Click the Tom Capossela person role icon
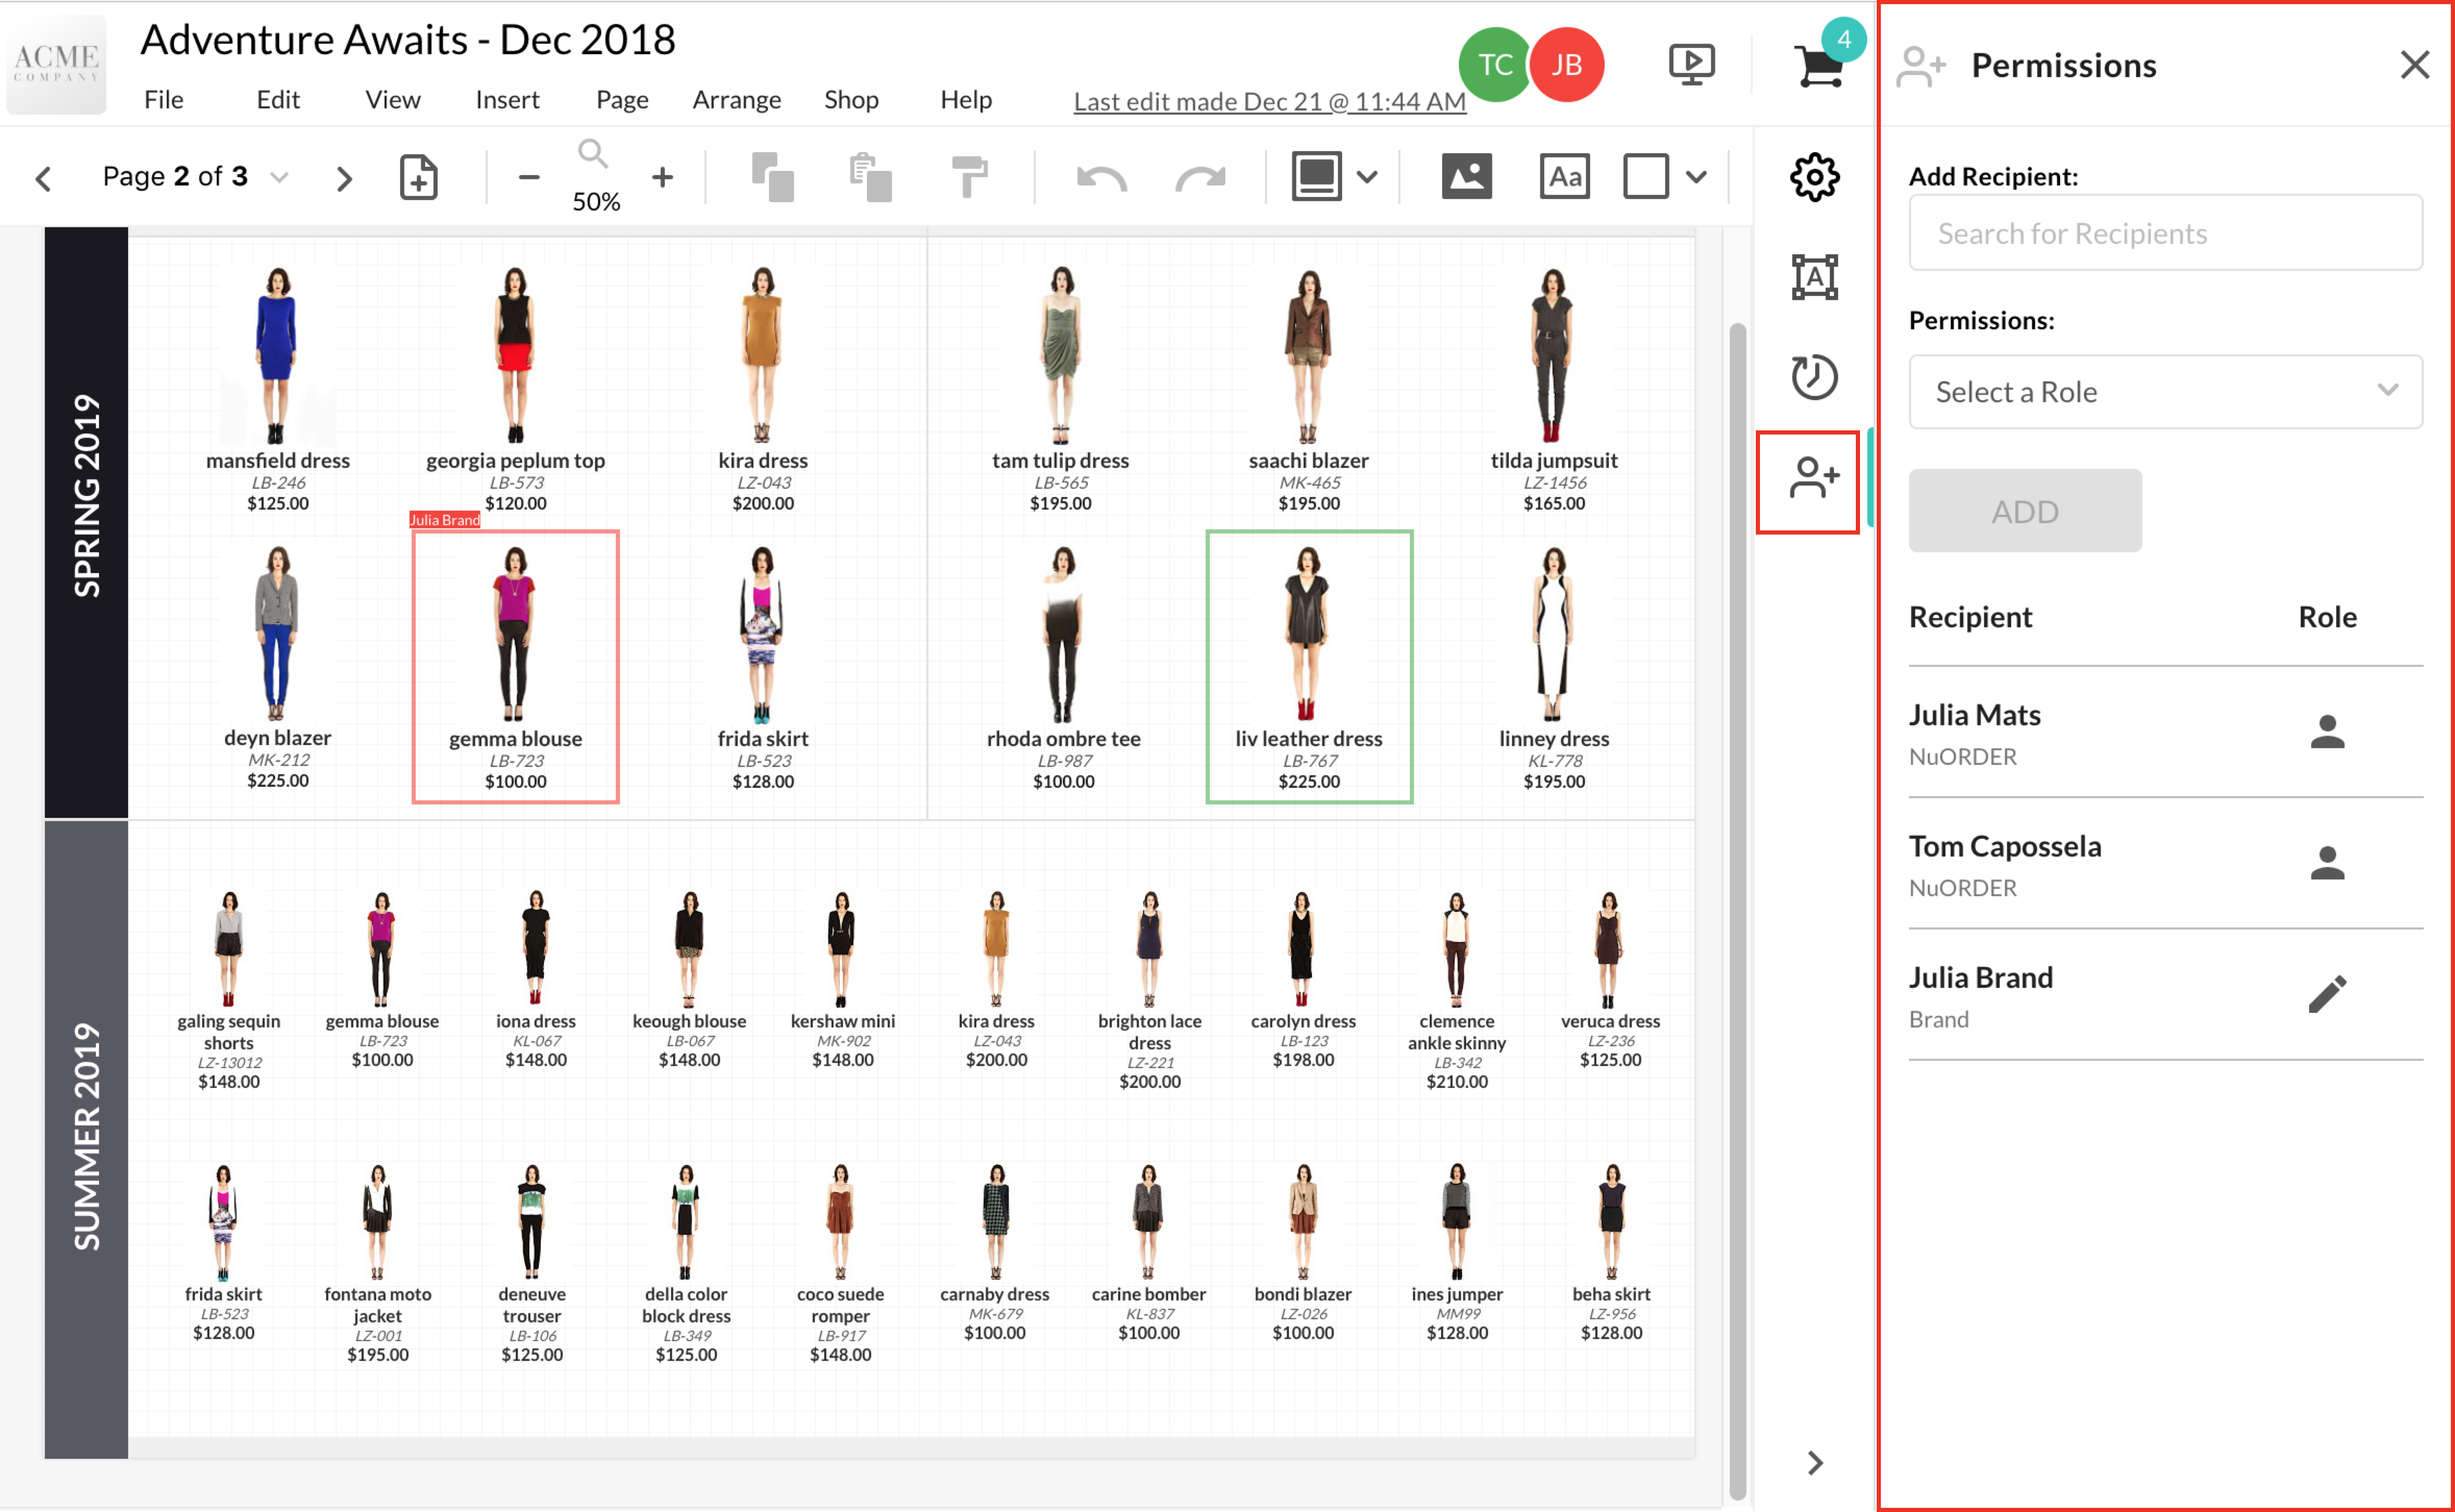This screenshot has width=2455, height=1512. (2327, 863)
